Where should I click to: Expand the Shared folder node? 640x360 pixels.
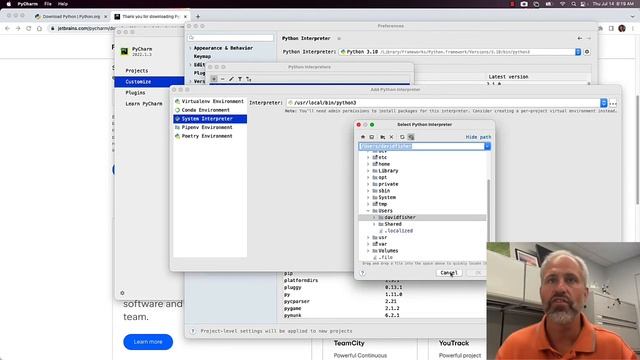pos(374,224)
